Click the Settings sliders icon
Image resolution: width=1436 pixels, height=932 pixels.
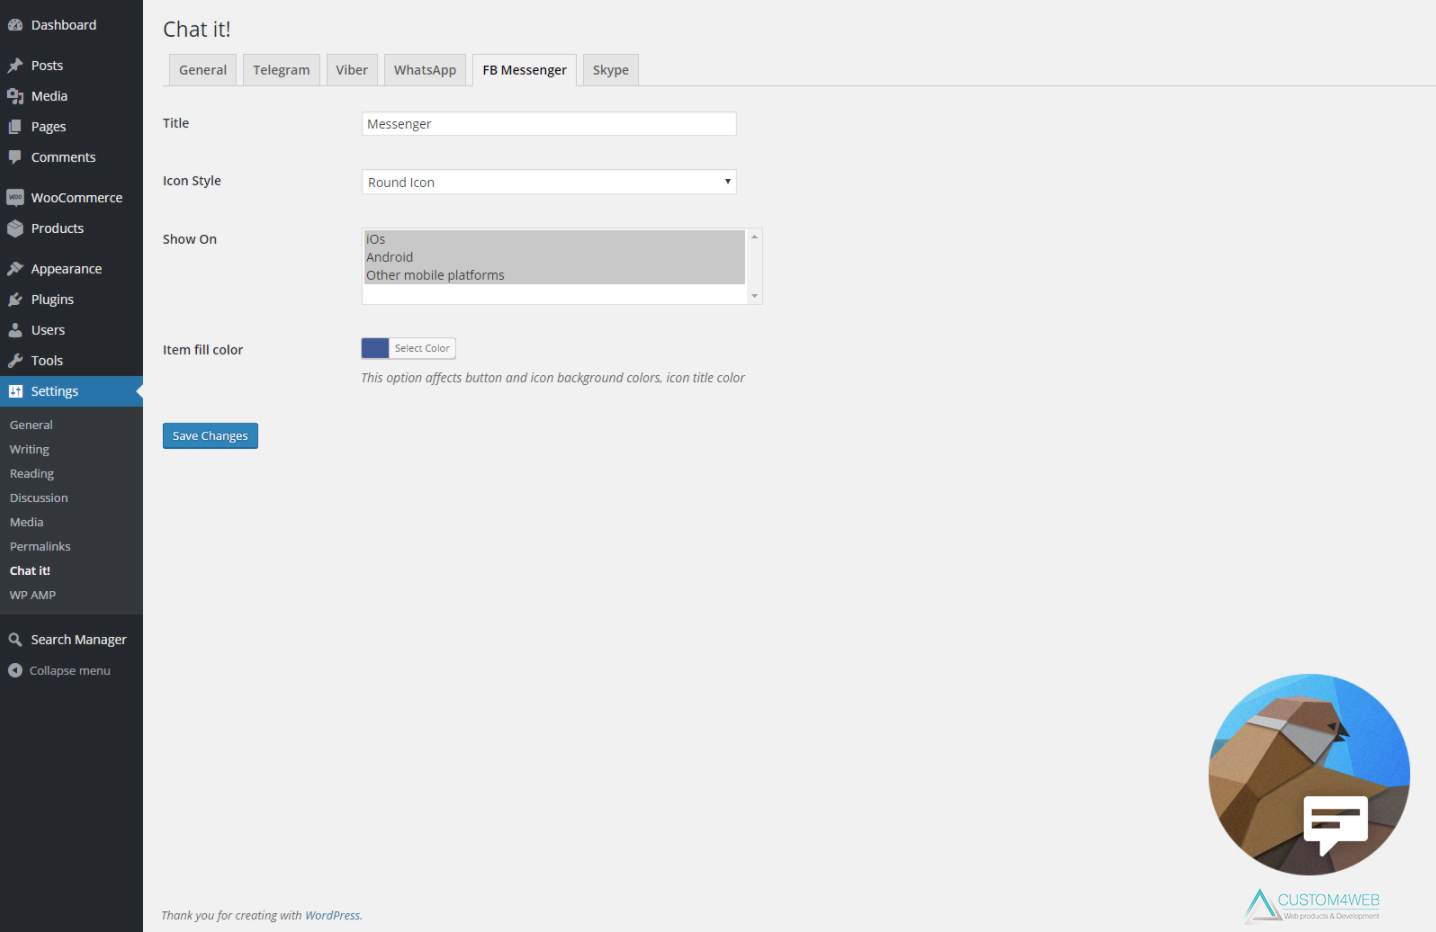click(x=15, y=391)
